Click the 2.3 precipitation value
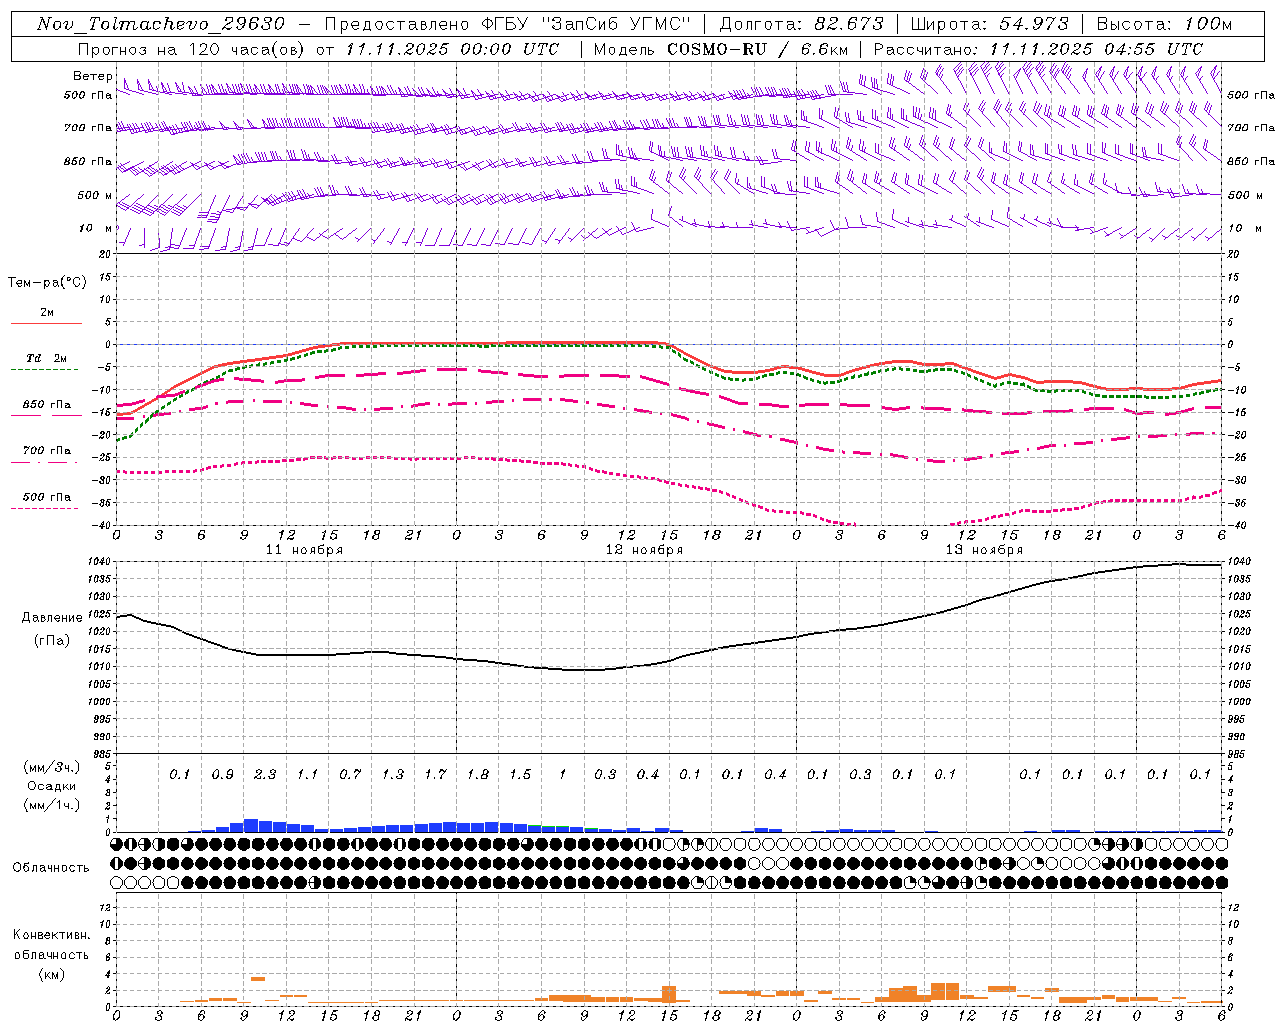The image size is (1280, 1024). tap(265, 774)
